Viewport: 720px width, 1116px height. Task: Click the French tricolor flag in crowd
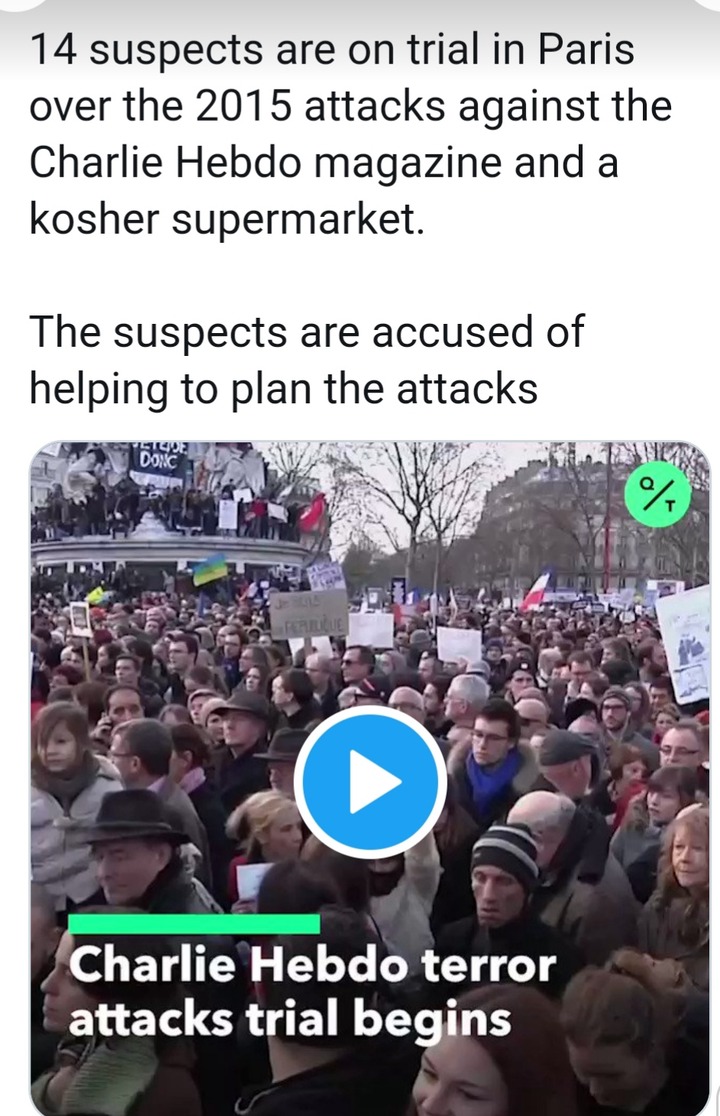[536, 590]
